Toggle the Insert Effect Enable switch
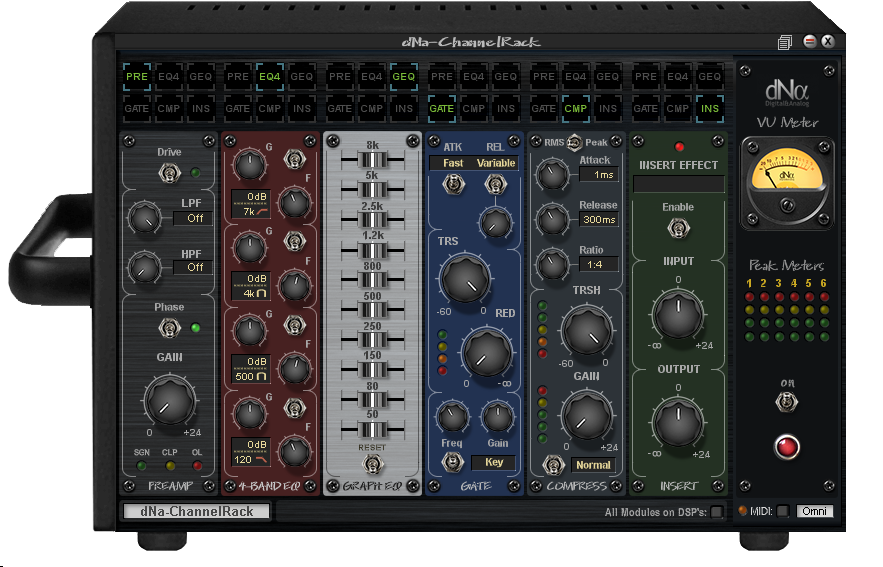This screenshot has width=883, height=567. coord(678,229)
